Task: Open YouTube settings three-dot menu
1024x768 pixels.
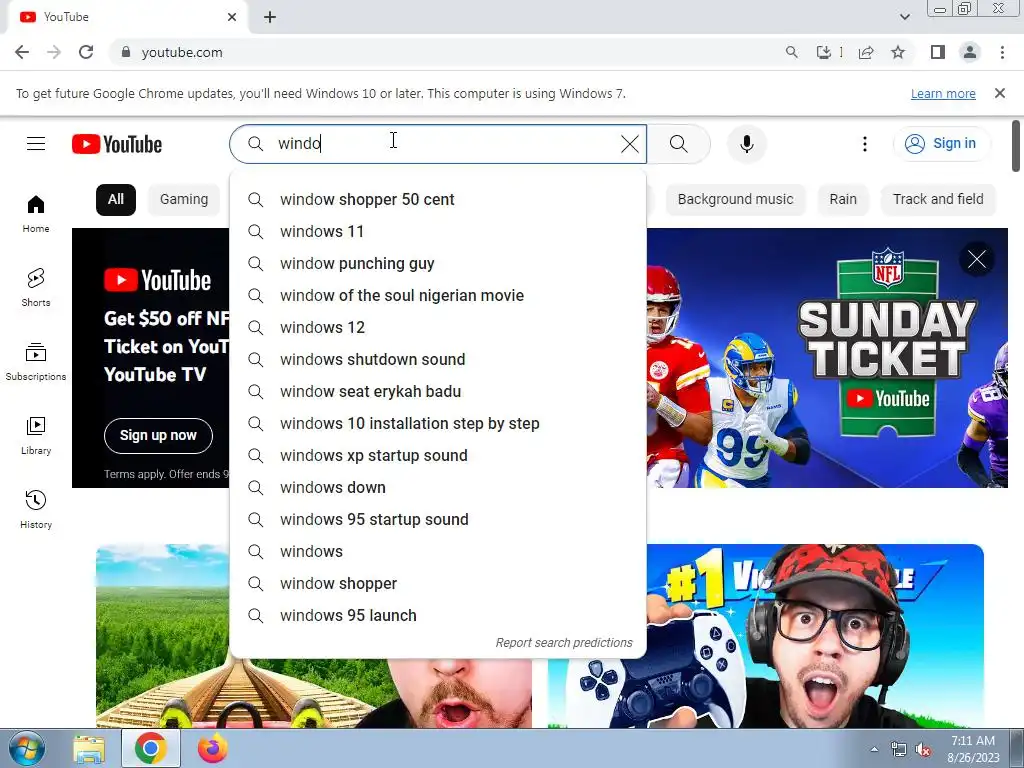Action: click(865, 144)
